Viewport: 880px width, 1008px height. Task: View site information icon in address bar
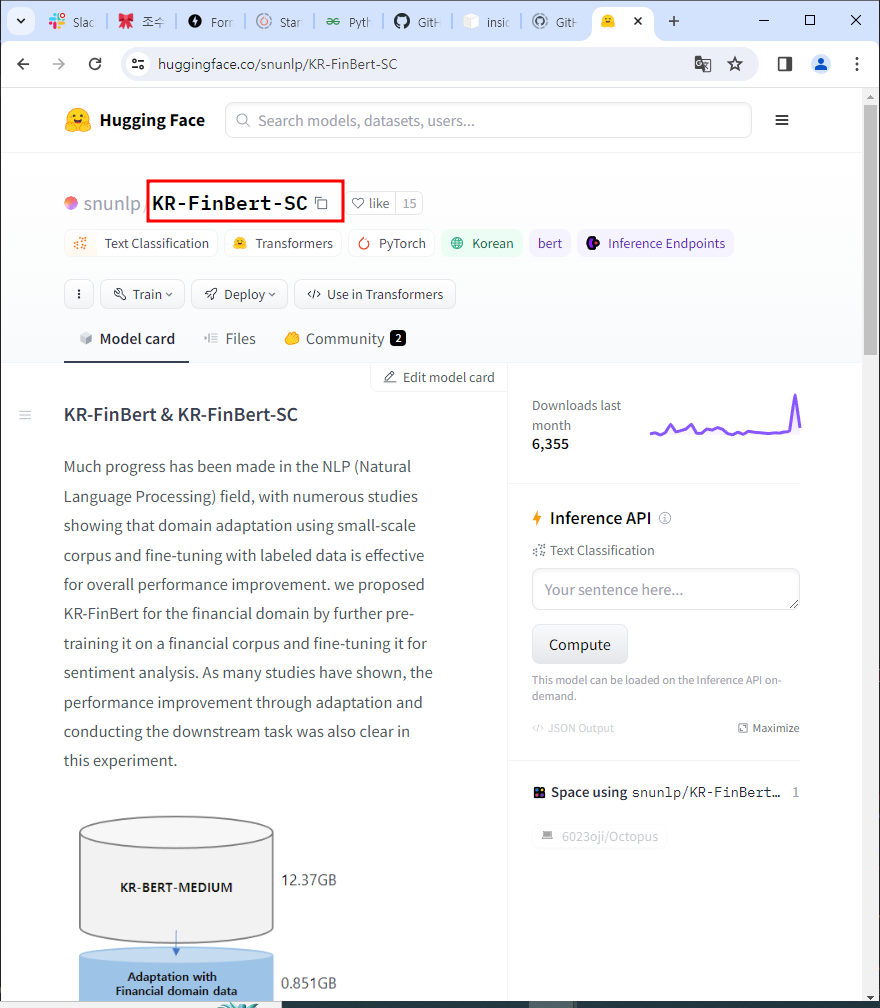(x=138, y=64)
